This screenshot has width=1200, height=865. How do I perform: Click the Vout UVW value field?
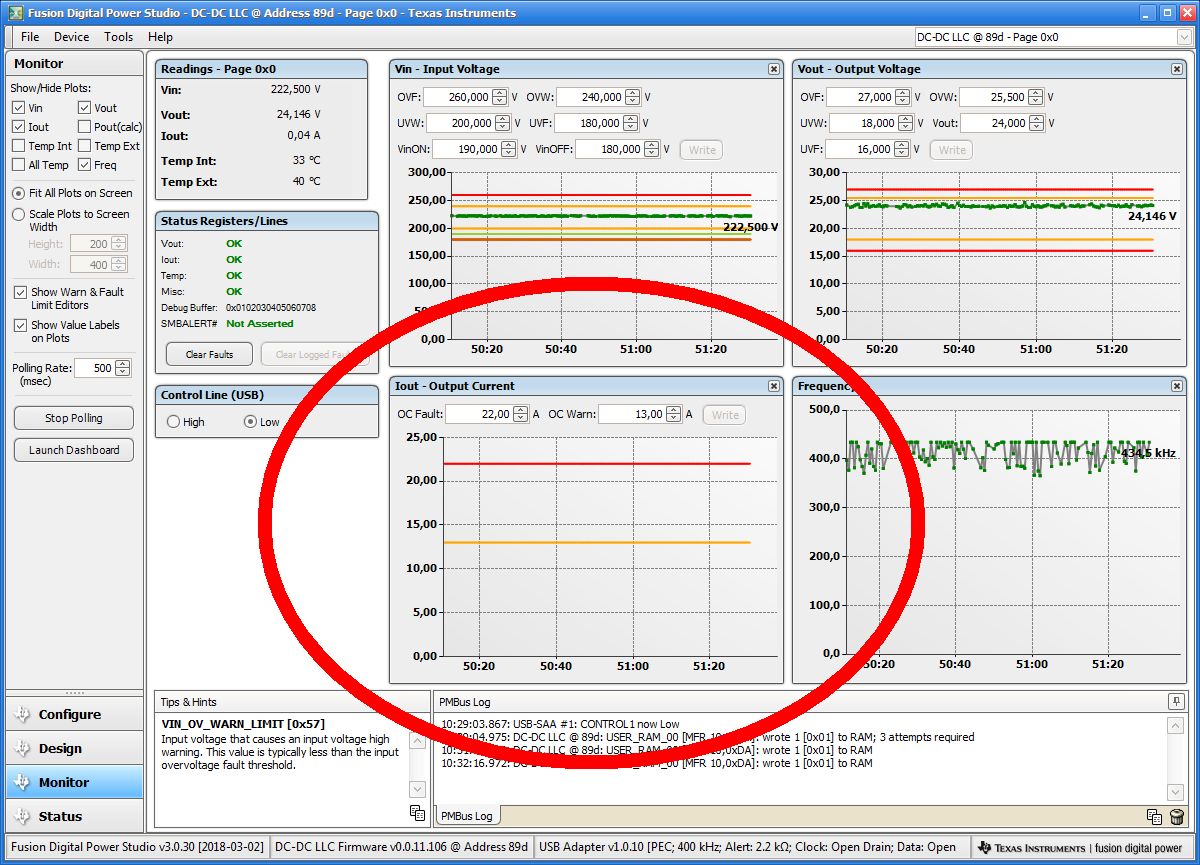pos(863,123)
